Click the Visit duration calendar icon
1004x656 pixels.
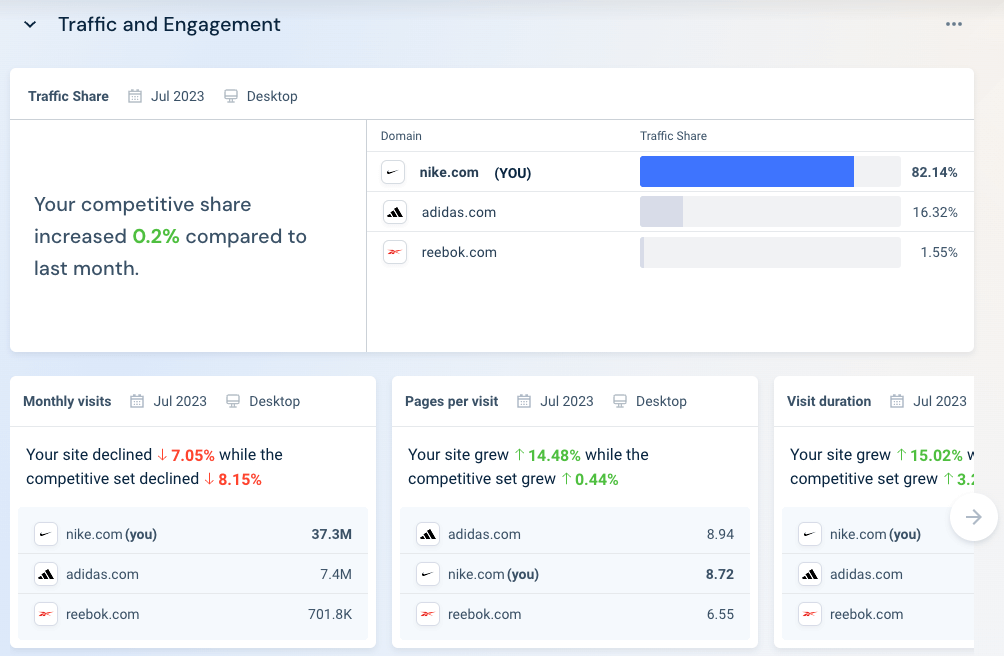[897, 401]
